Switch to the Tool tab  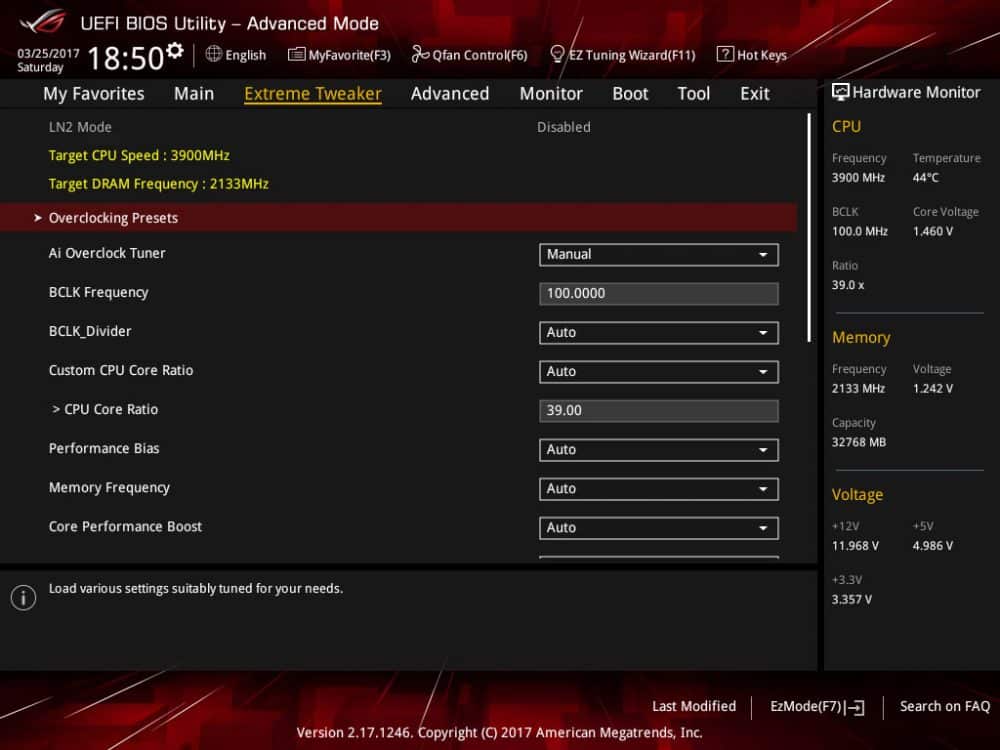pos(693,94)
